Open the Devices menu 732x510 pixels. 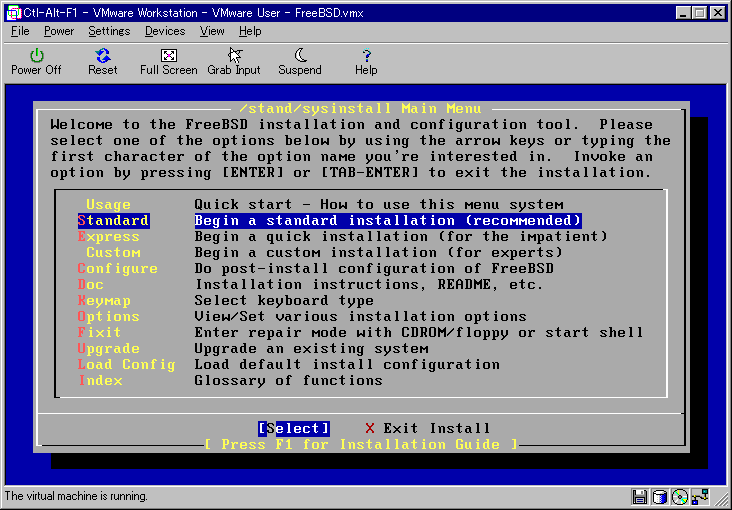pos(165,31)
